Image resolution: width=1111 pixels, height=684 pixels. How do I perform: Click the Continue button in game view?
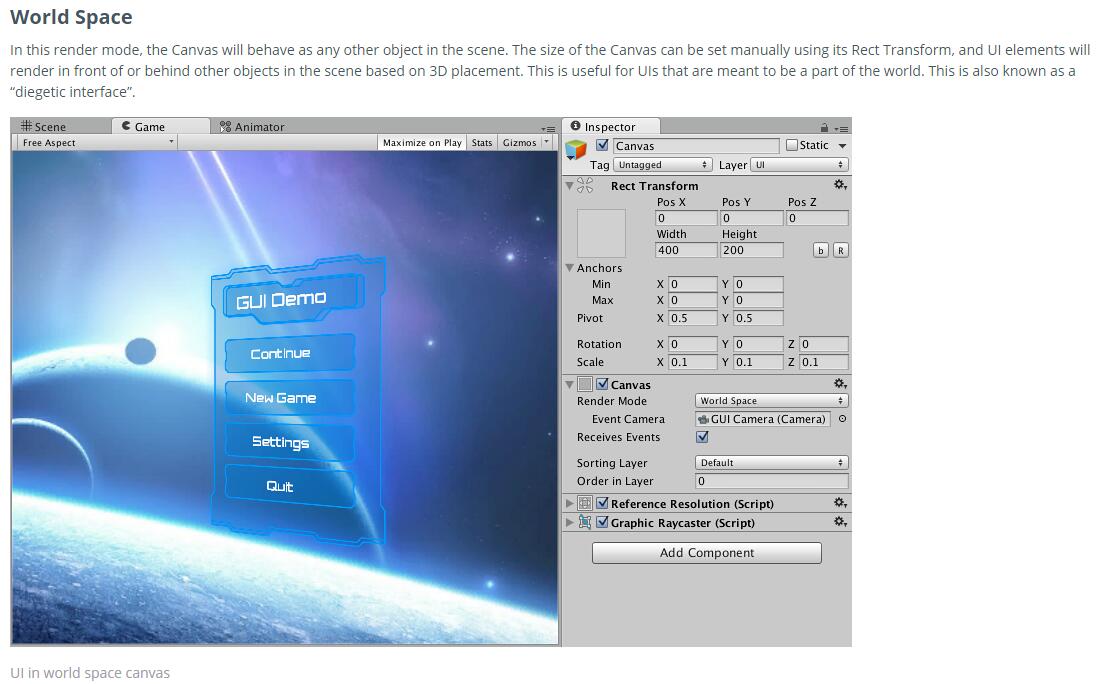(x=289, y=353)
